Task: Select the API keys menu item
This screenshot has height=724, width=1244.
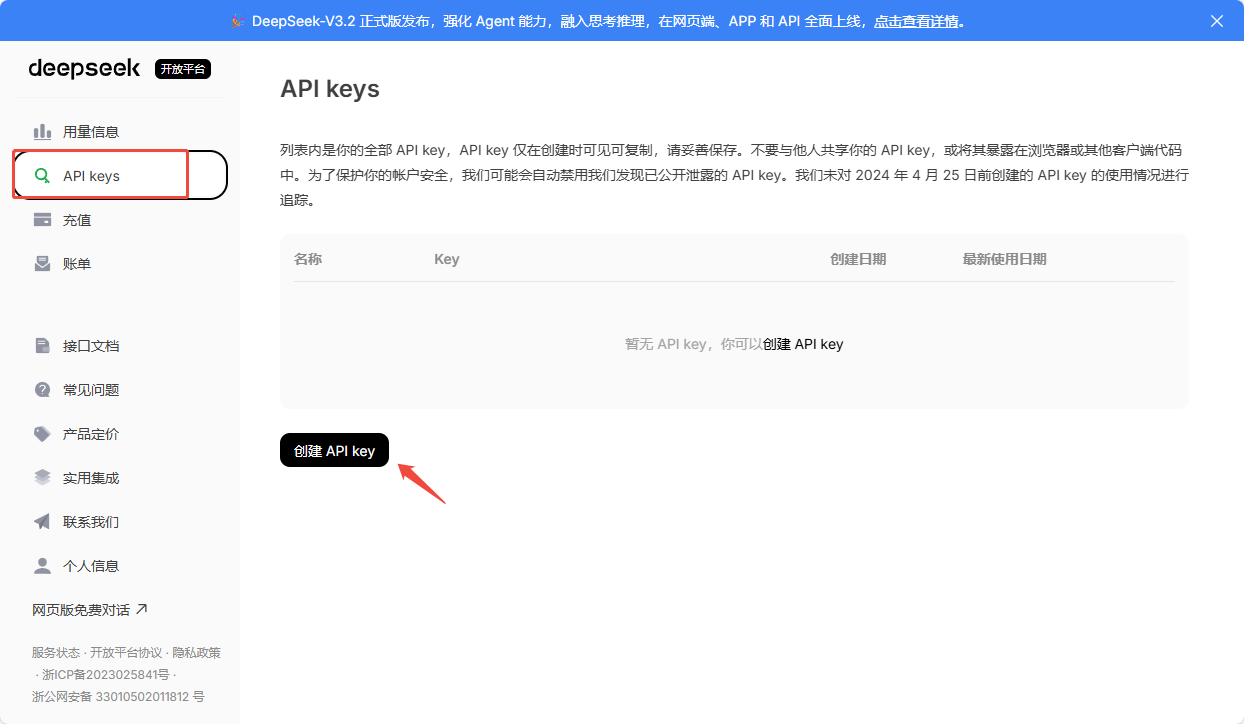Action: point(120,176)
